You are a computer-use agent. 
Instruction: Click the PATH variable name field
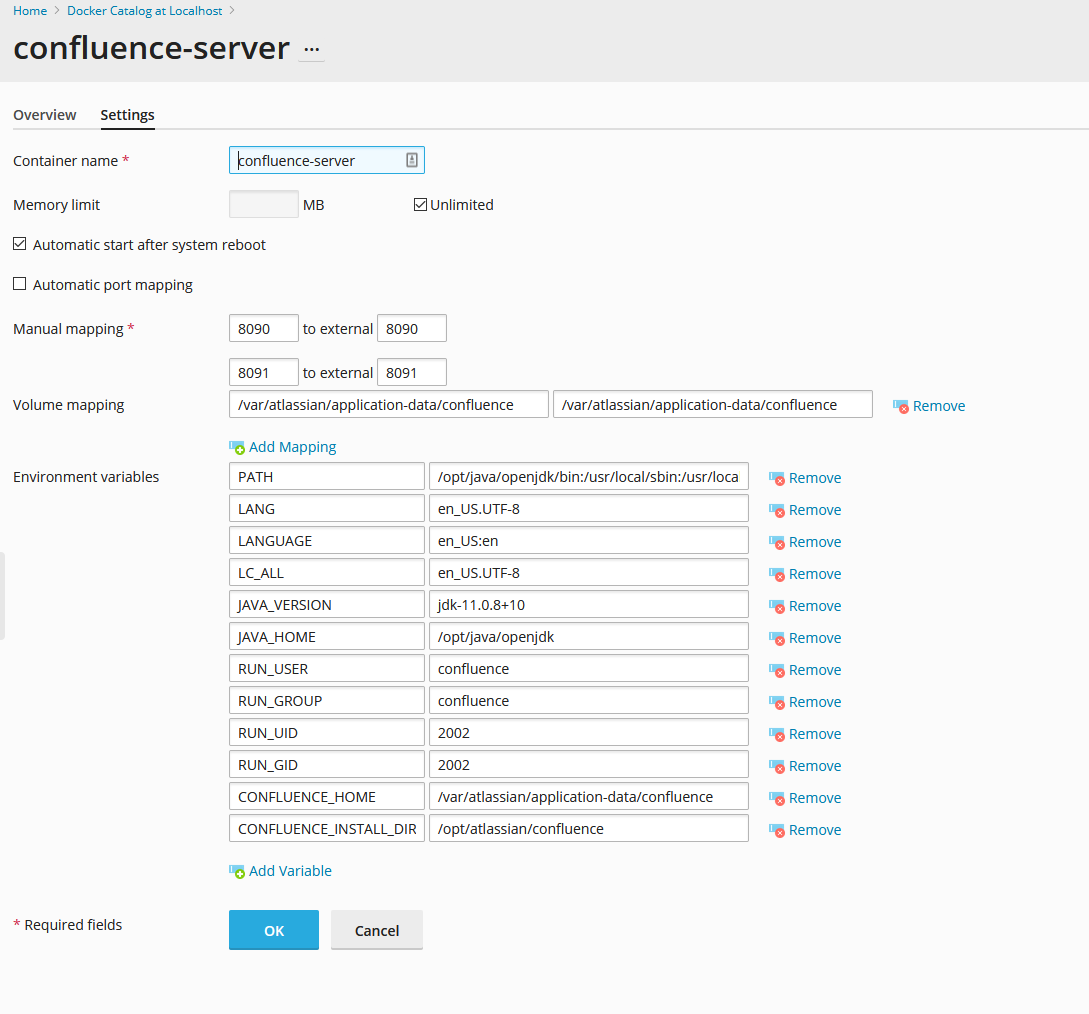pyautogui.click(x=326, y=476)
